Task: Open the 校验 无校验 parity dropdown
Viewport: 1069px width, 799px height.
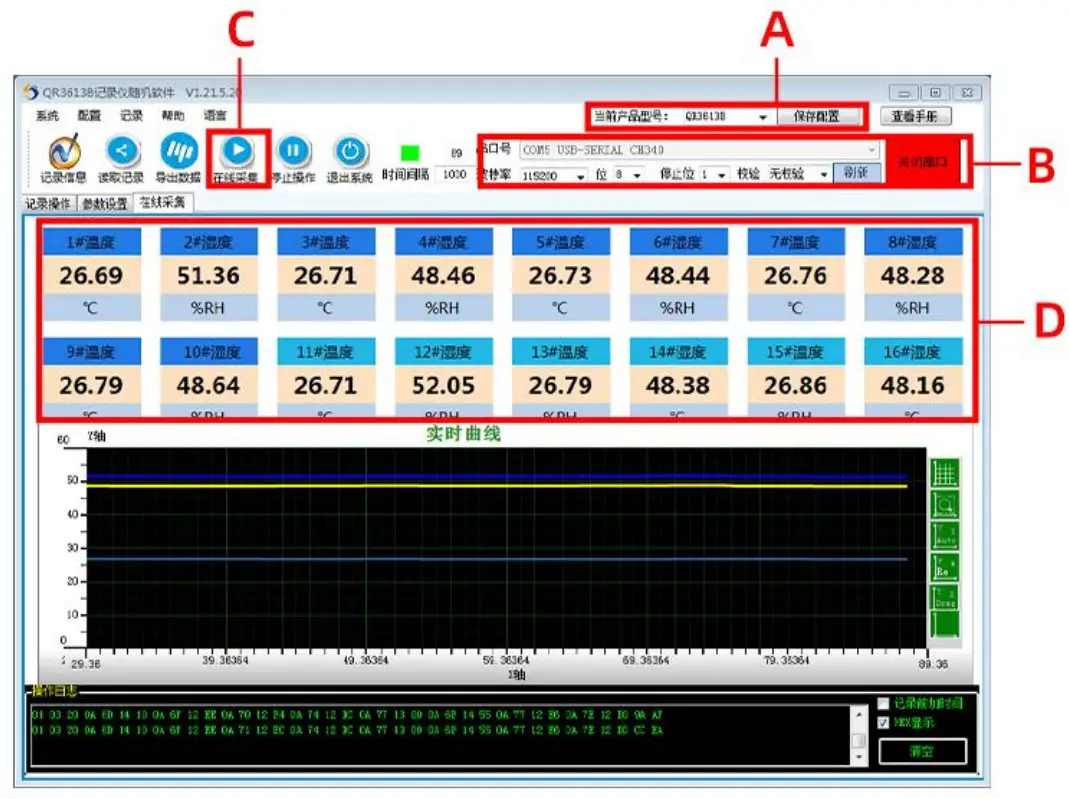Action: click(824, 175)
